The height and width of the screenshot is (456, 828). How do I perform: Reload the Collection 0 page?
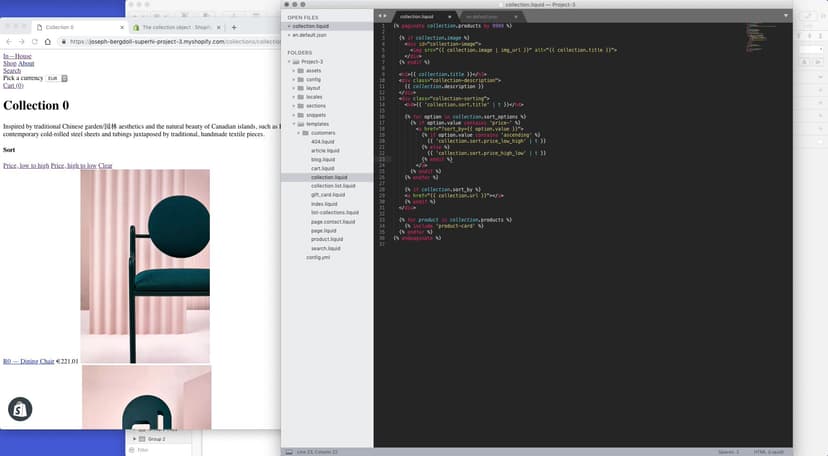tap(35, 41)
